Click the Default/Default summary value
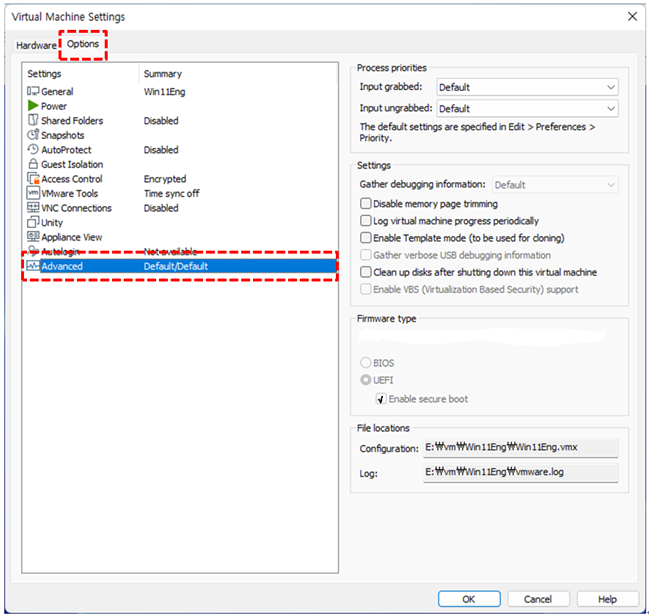This screenshot has width=649, height=616. pos(175,266)
